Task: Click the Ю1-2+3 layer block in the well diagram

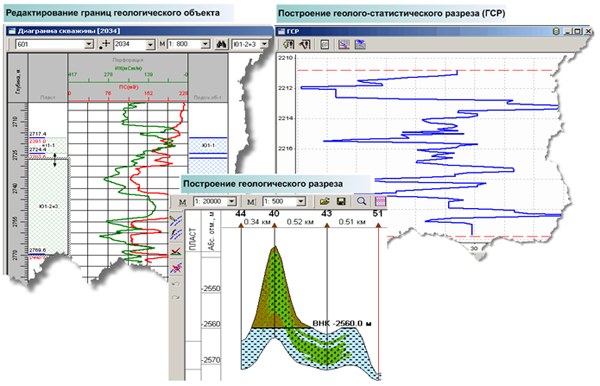Action: pos(48,206)
